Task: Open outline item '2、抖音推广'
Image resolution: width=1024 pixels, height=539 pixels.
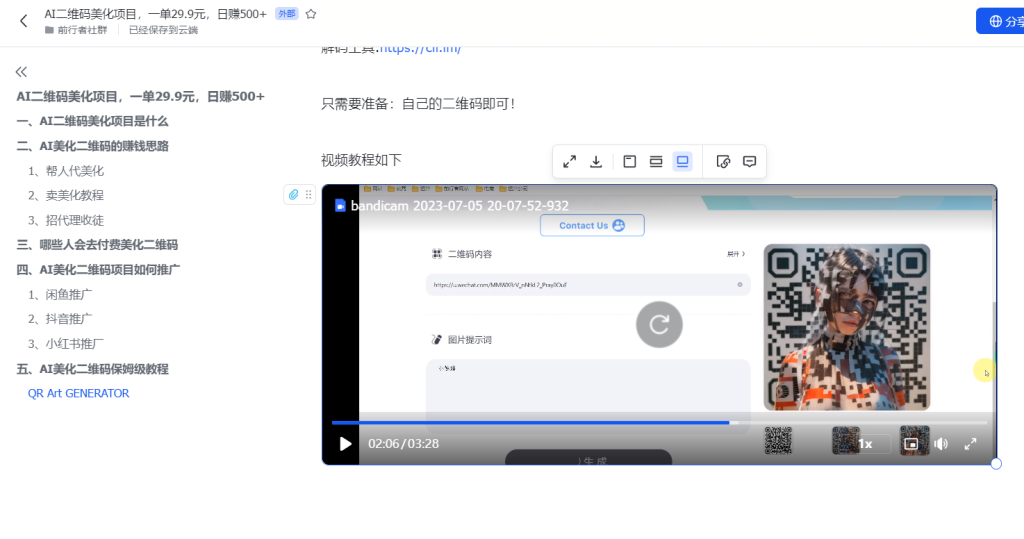Action: 60,319
